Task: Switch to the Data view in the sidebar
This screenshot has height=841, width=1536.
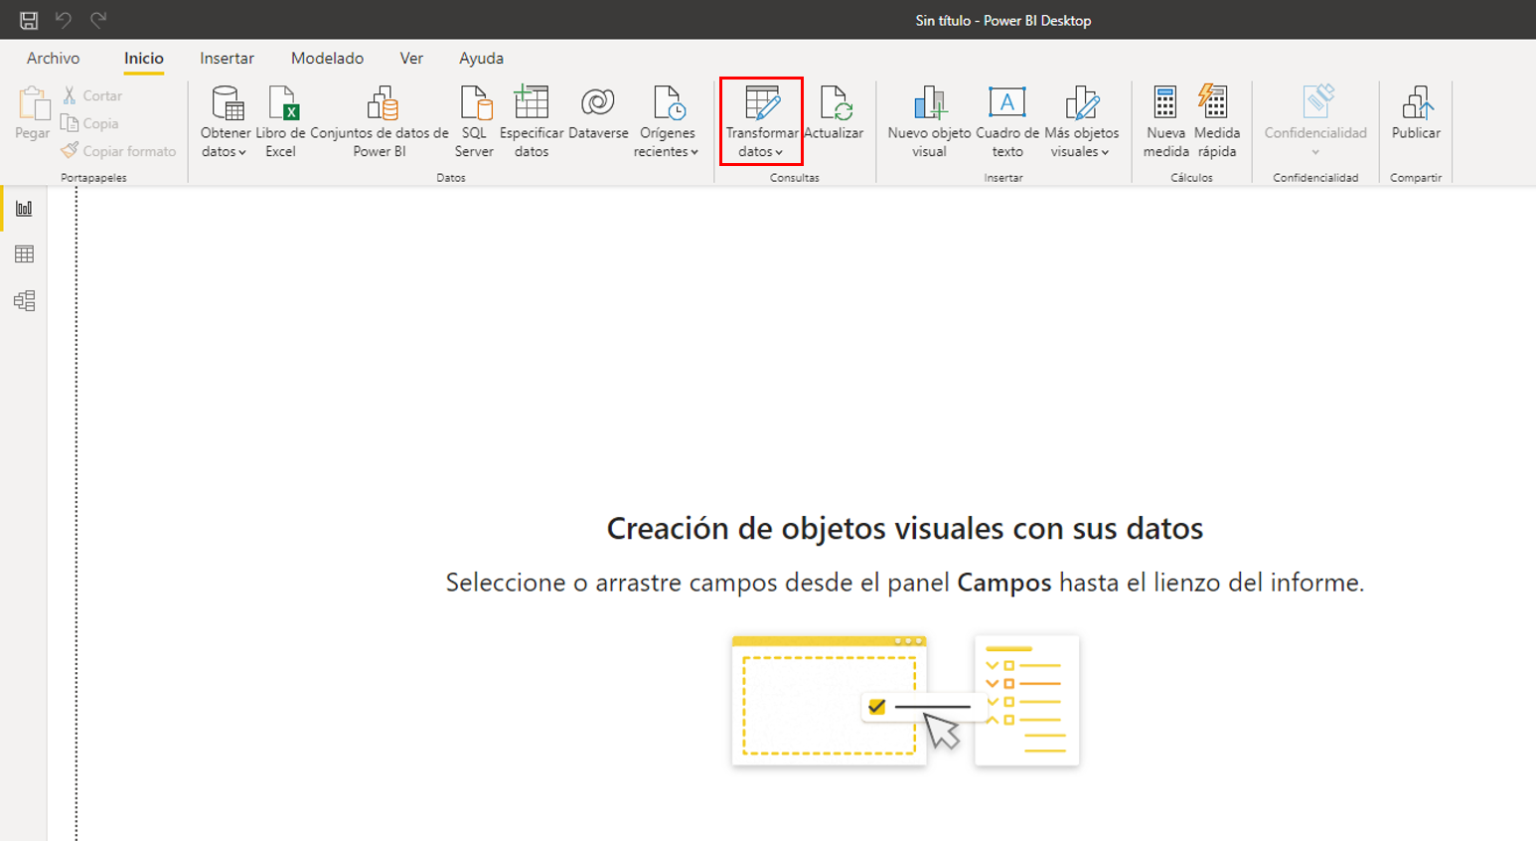Action: pos(24,253)
